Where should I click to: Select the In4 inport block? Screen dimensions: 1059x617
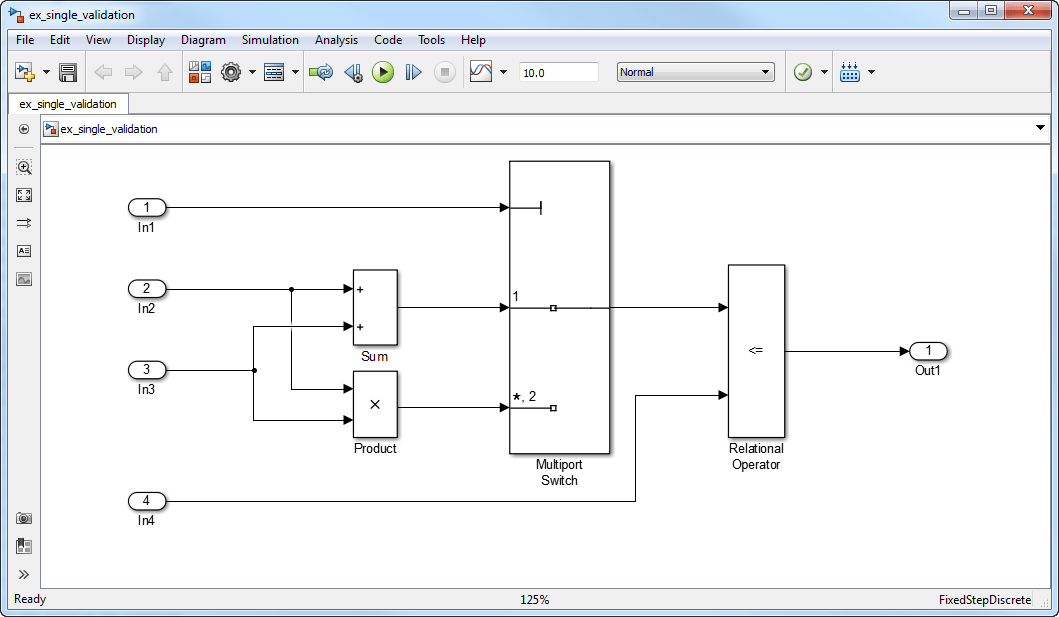point(147,501)
